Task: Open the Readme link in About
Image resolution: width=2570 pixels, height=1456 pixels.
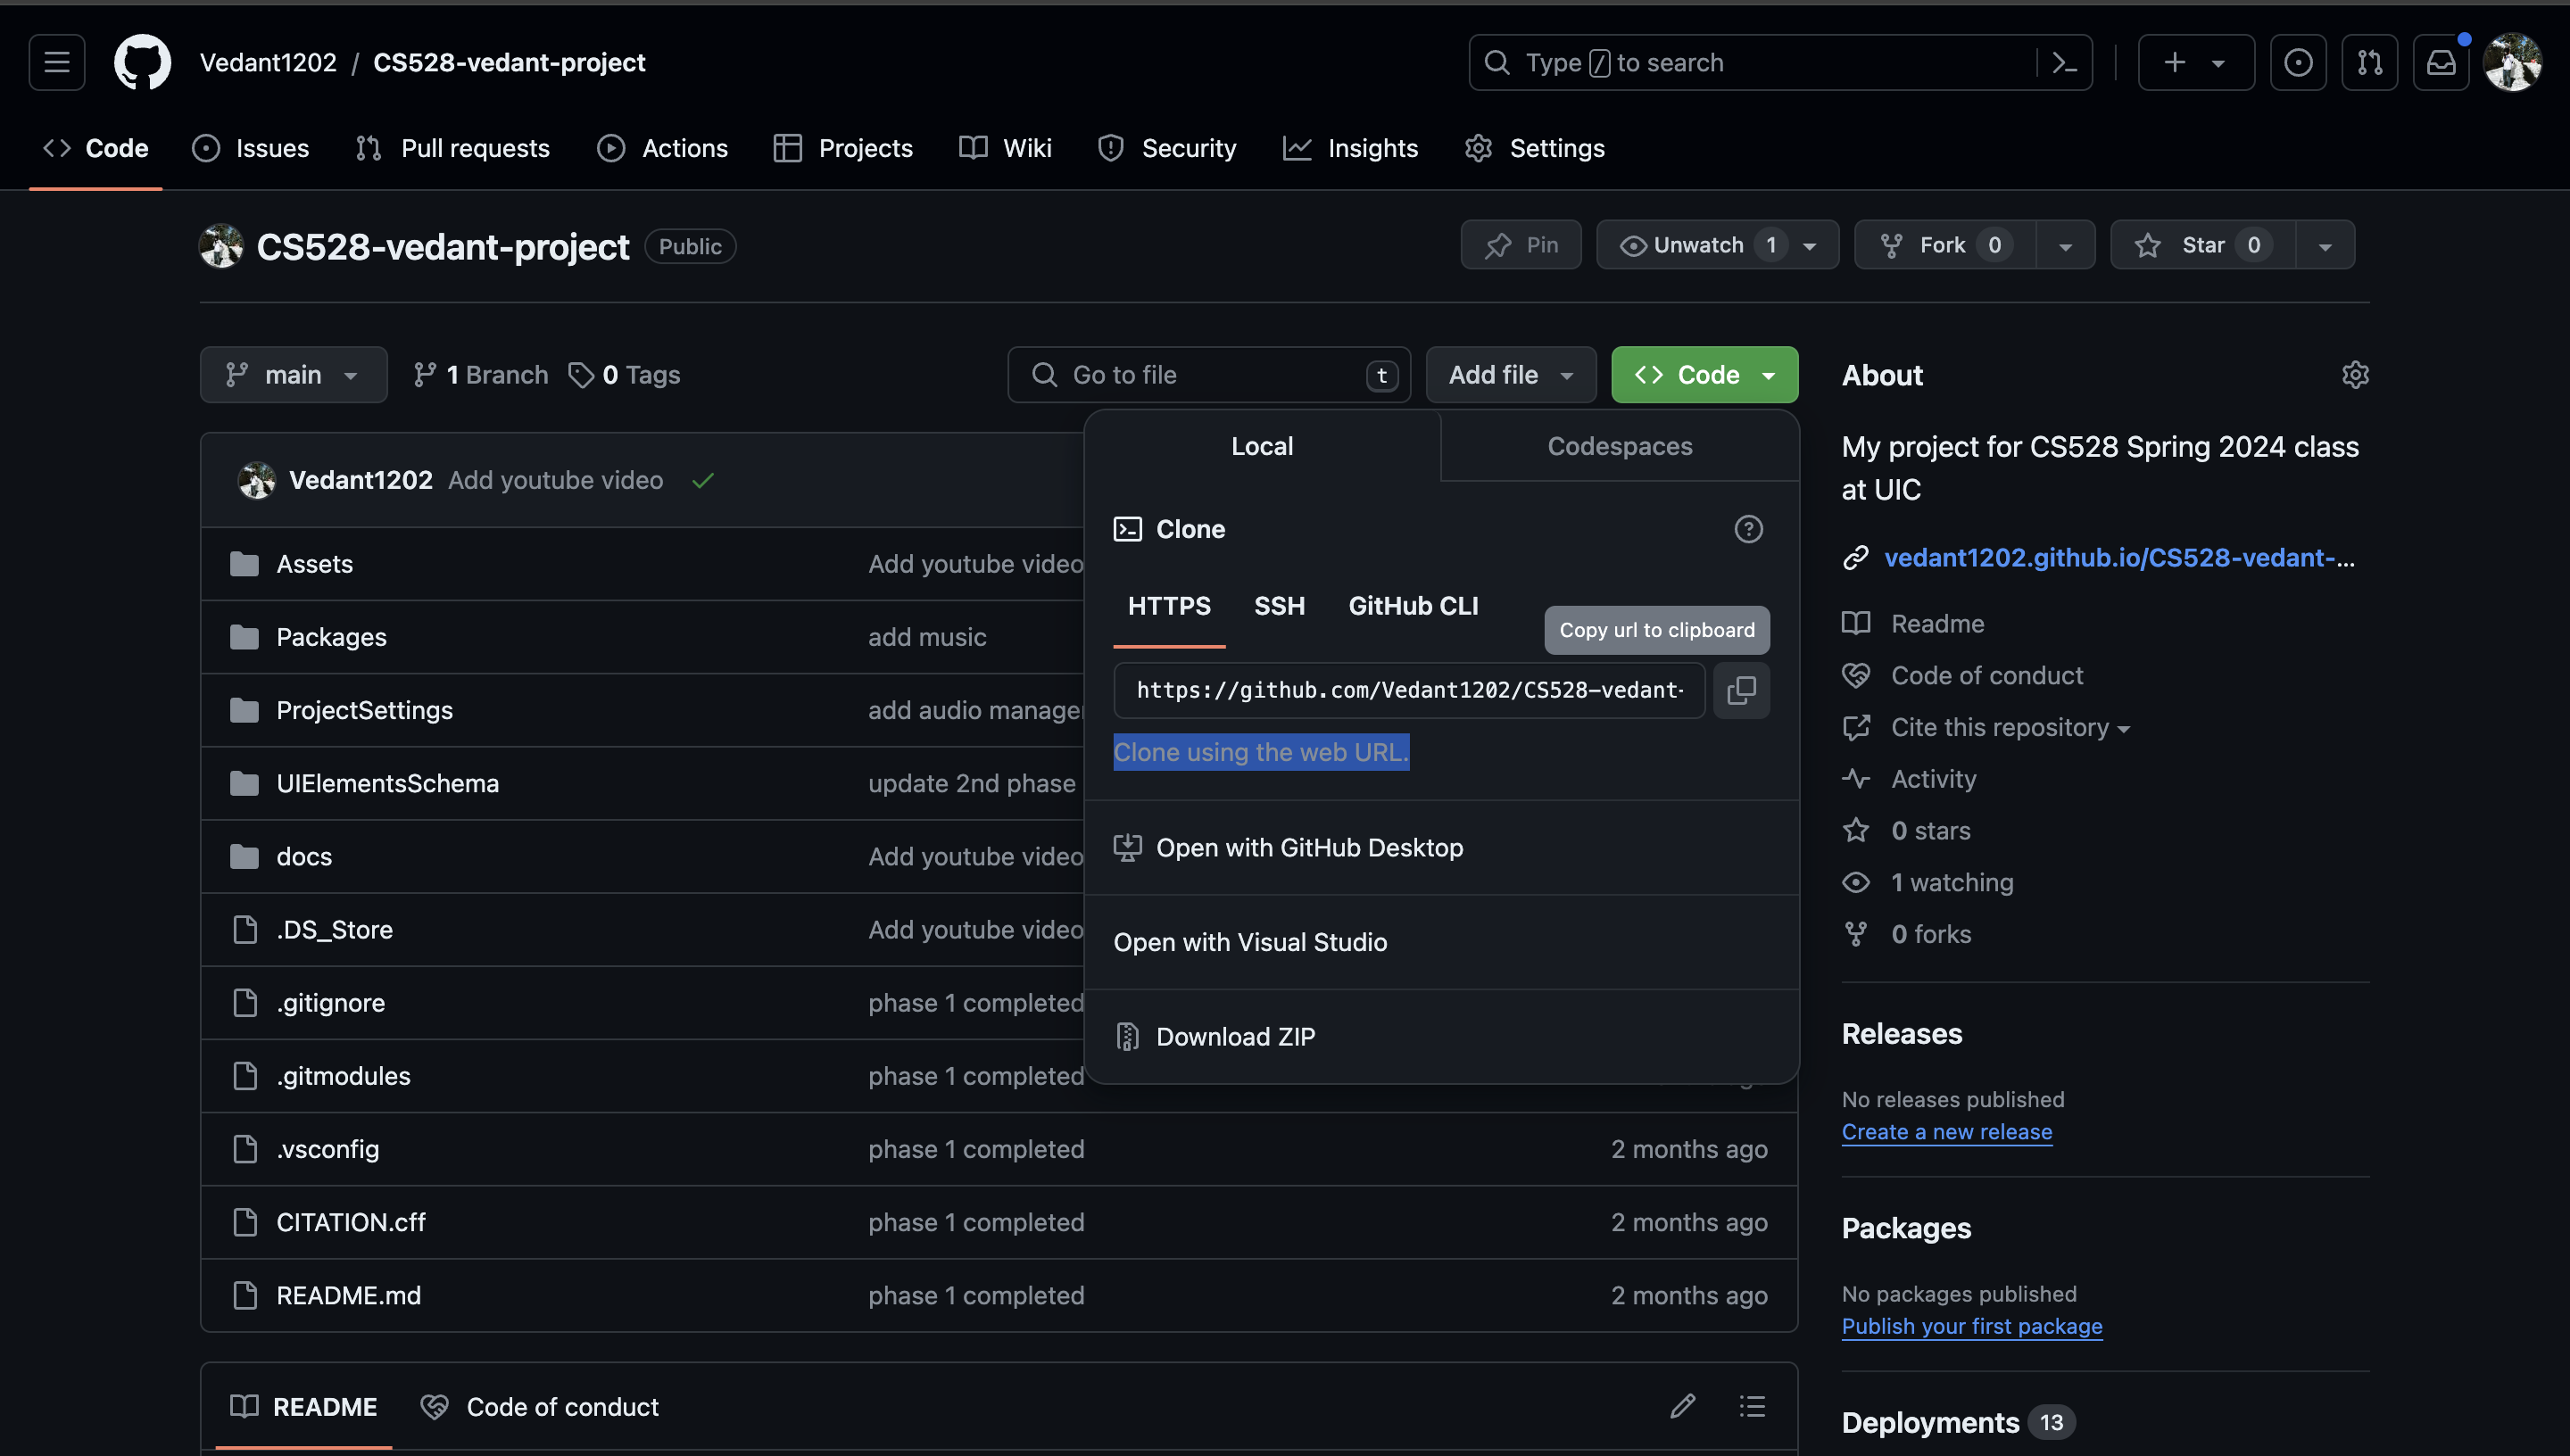Action: [1937, 623]
